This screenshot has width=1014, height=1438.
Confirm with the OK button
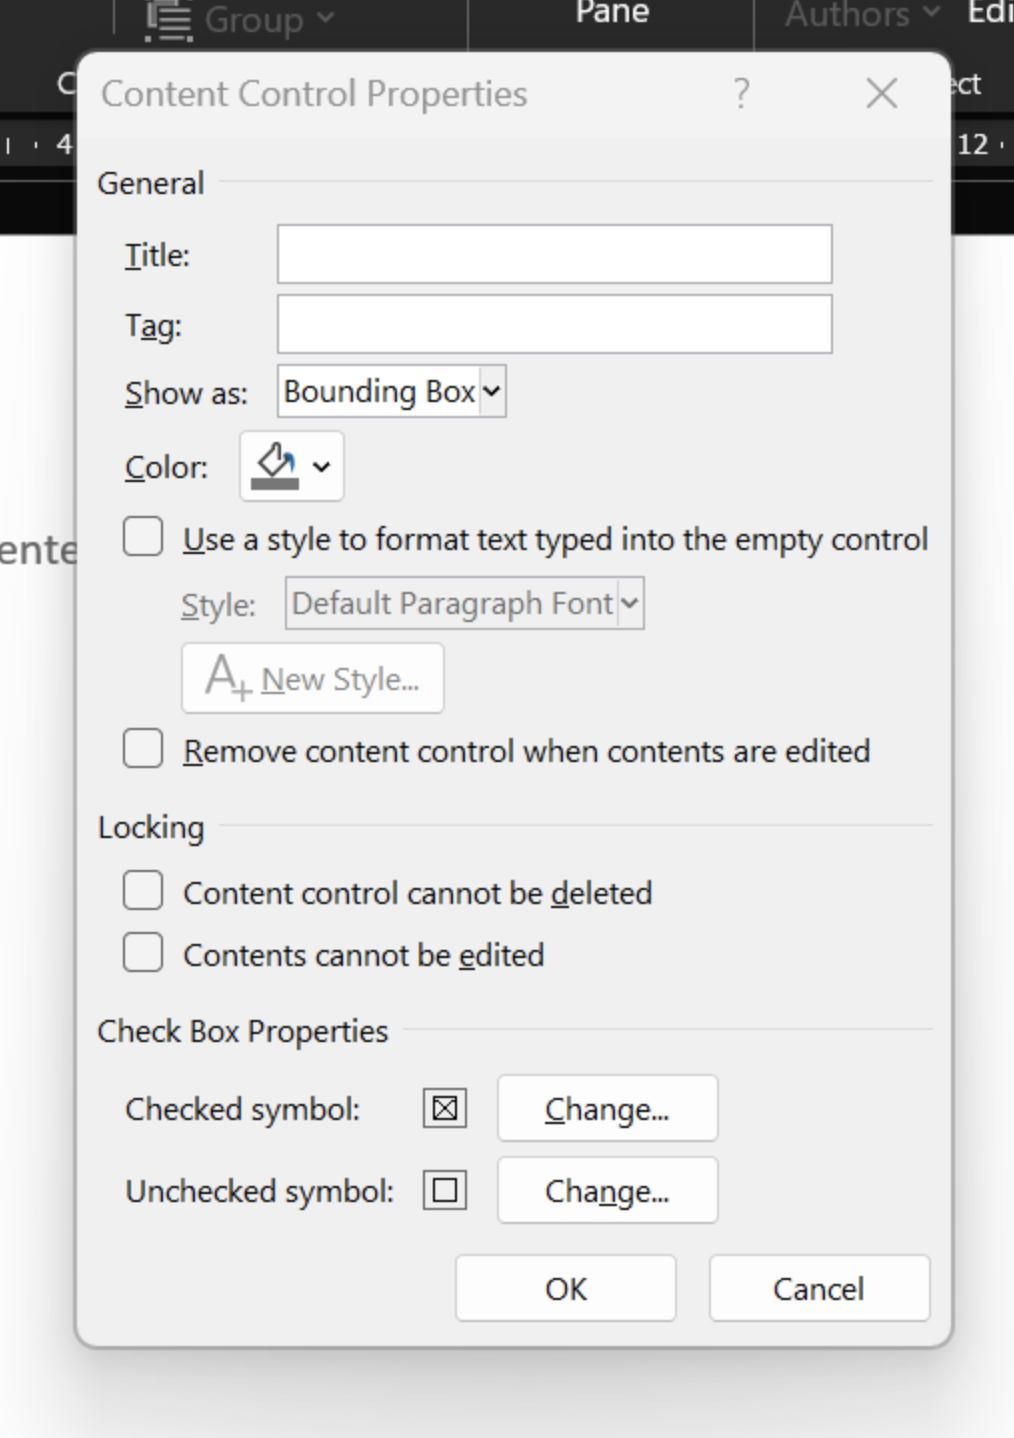[x=566, y=1288]
